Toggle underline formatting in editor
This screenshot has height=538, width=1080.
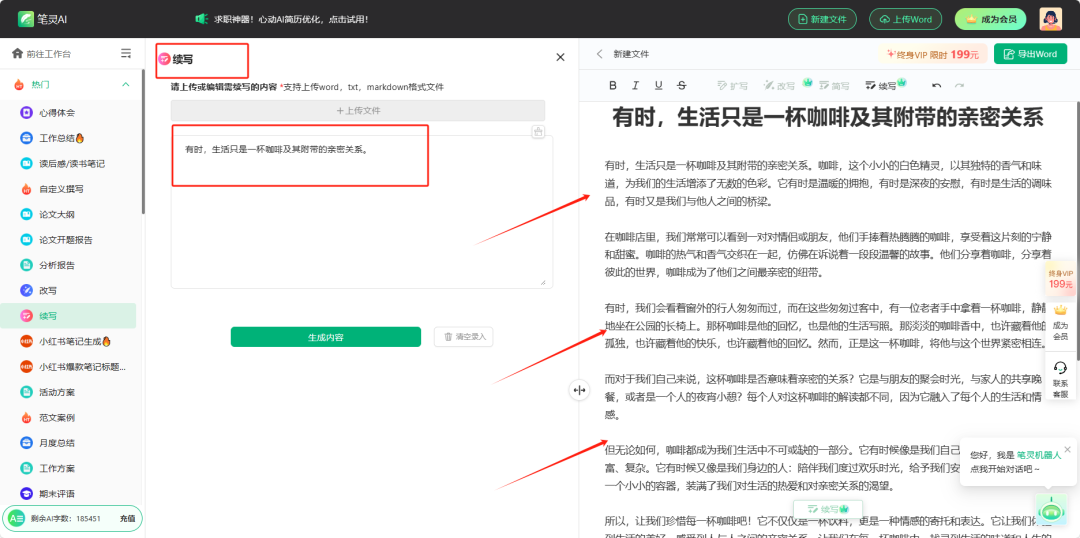tap(658, 85)
